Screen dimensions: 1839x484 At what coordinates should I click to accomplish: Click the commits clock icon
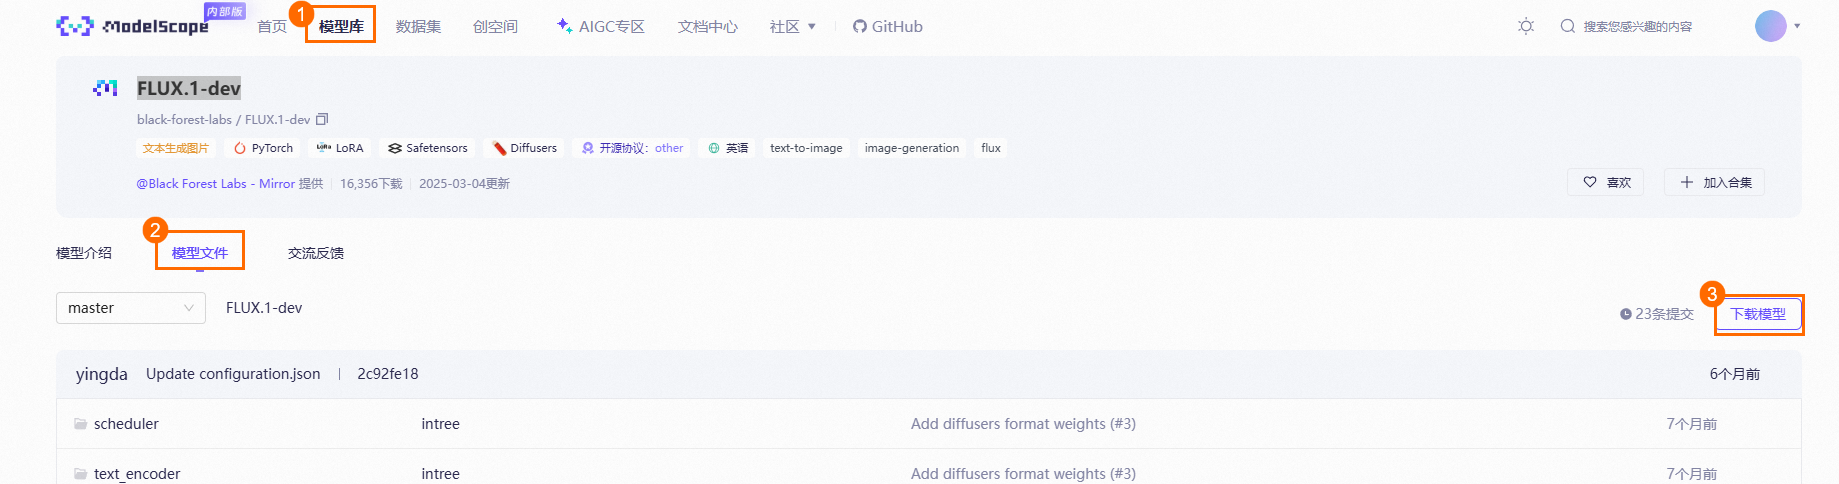coord(1626,314)
